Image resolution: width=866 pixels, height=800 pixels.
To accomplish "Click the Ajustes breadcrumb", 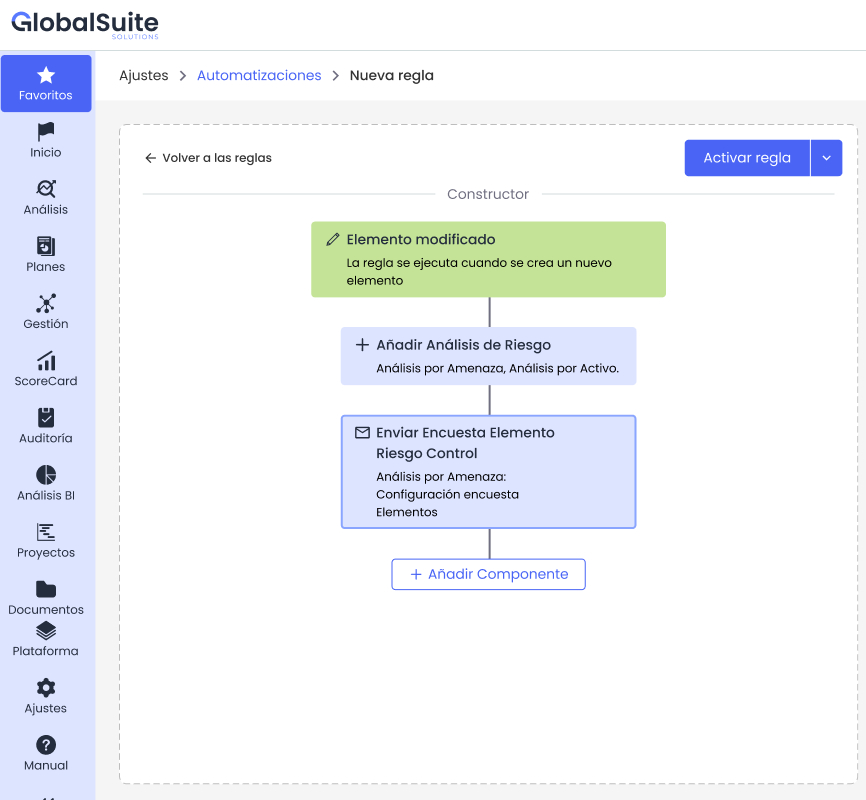I will click(144, 75).
